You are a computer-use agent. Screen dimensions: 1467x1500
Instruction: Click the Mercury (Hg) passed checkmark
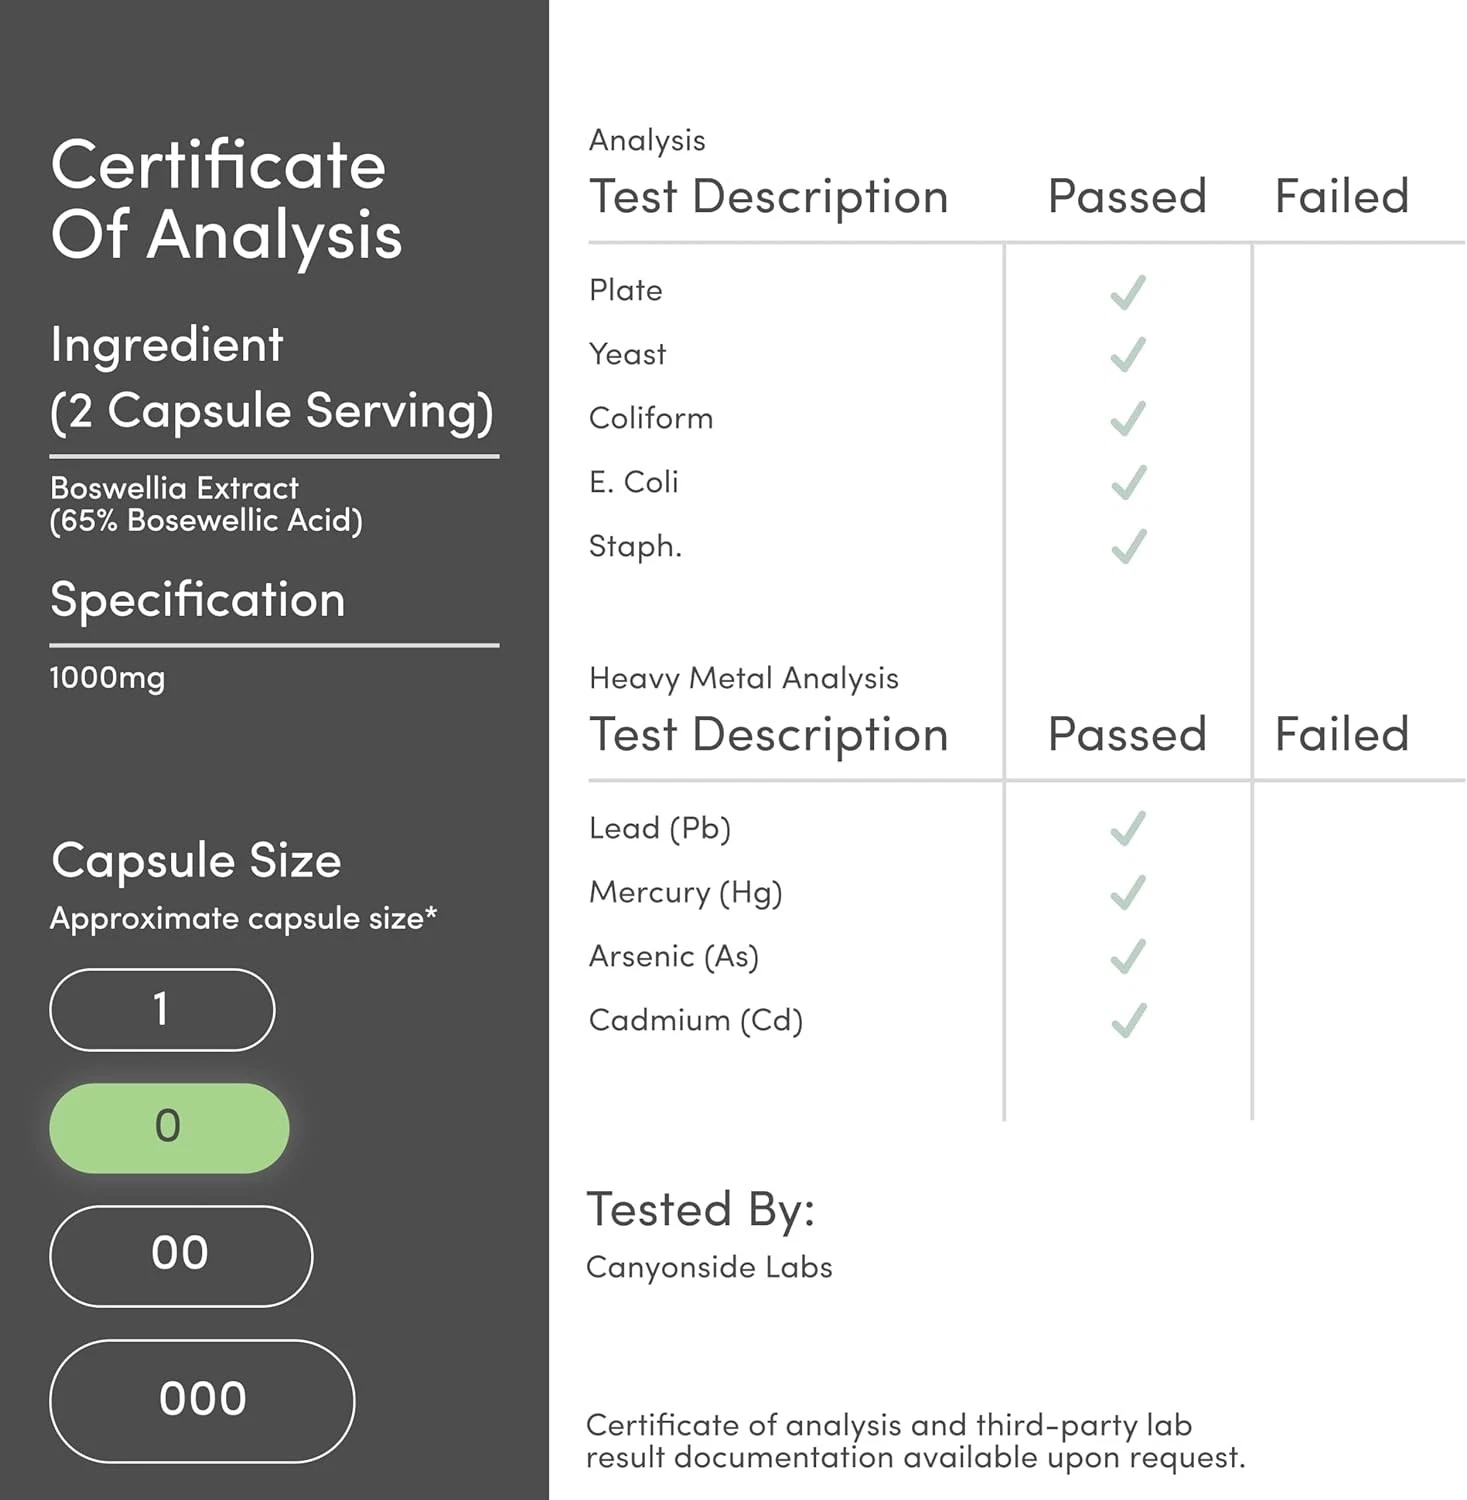[x=1128, y=893]
